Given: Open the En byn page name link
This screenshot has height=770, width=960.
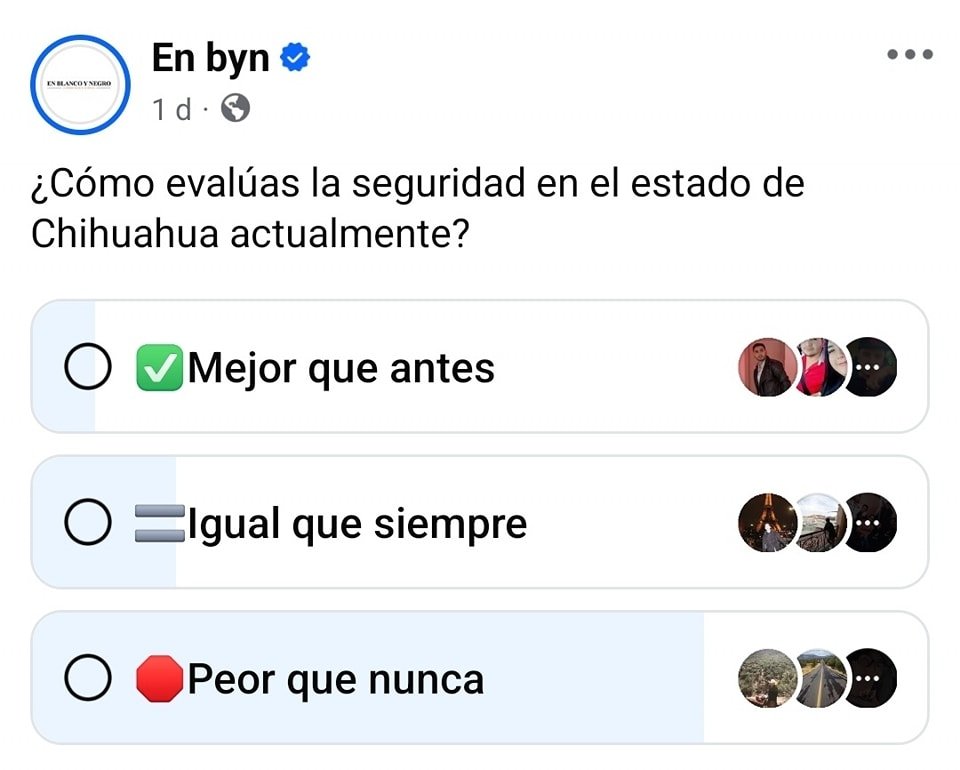Looking at the screenshot, I should click(210, 58).
